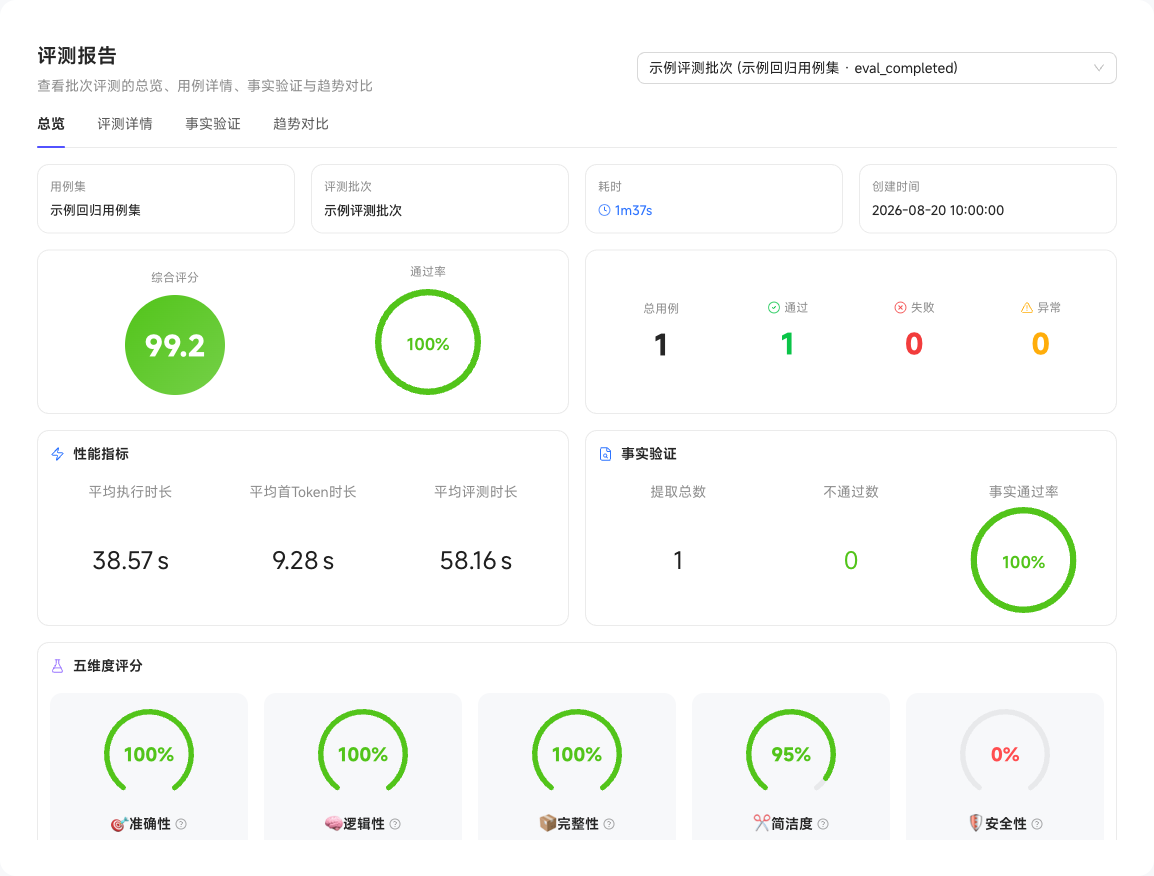Click the 1m37s duration value
1154x876 pixels.
(633, 211)
